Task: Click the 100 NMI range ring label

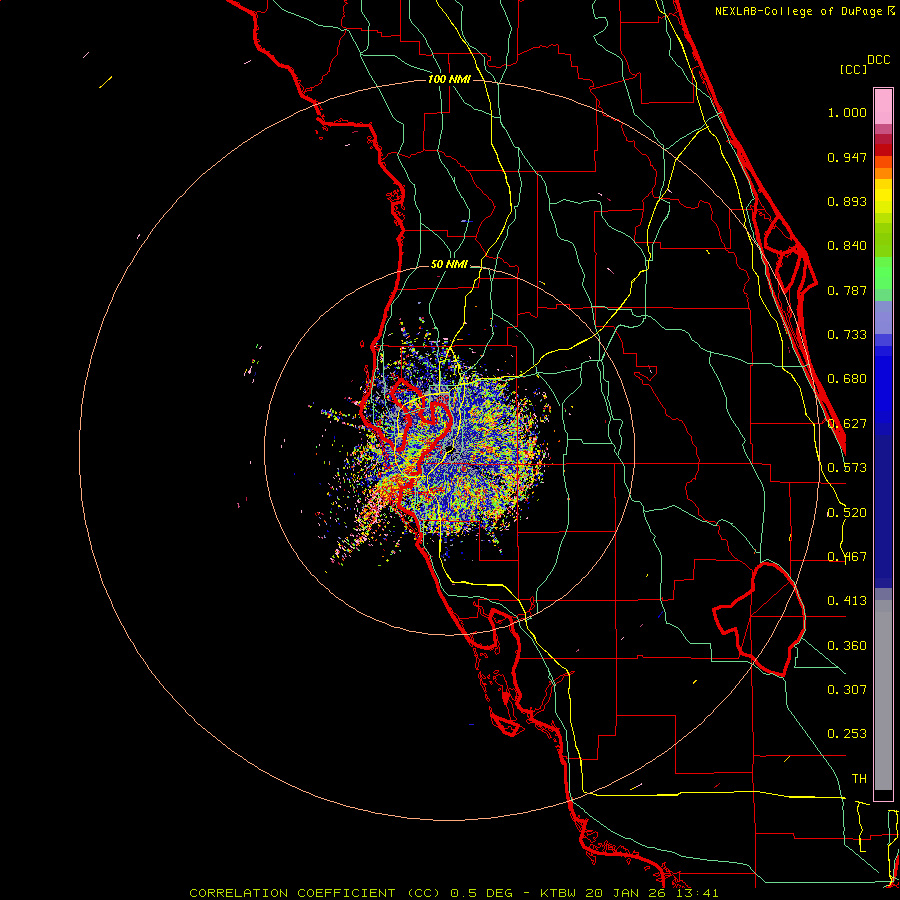Action: [449, 79]
